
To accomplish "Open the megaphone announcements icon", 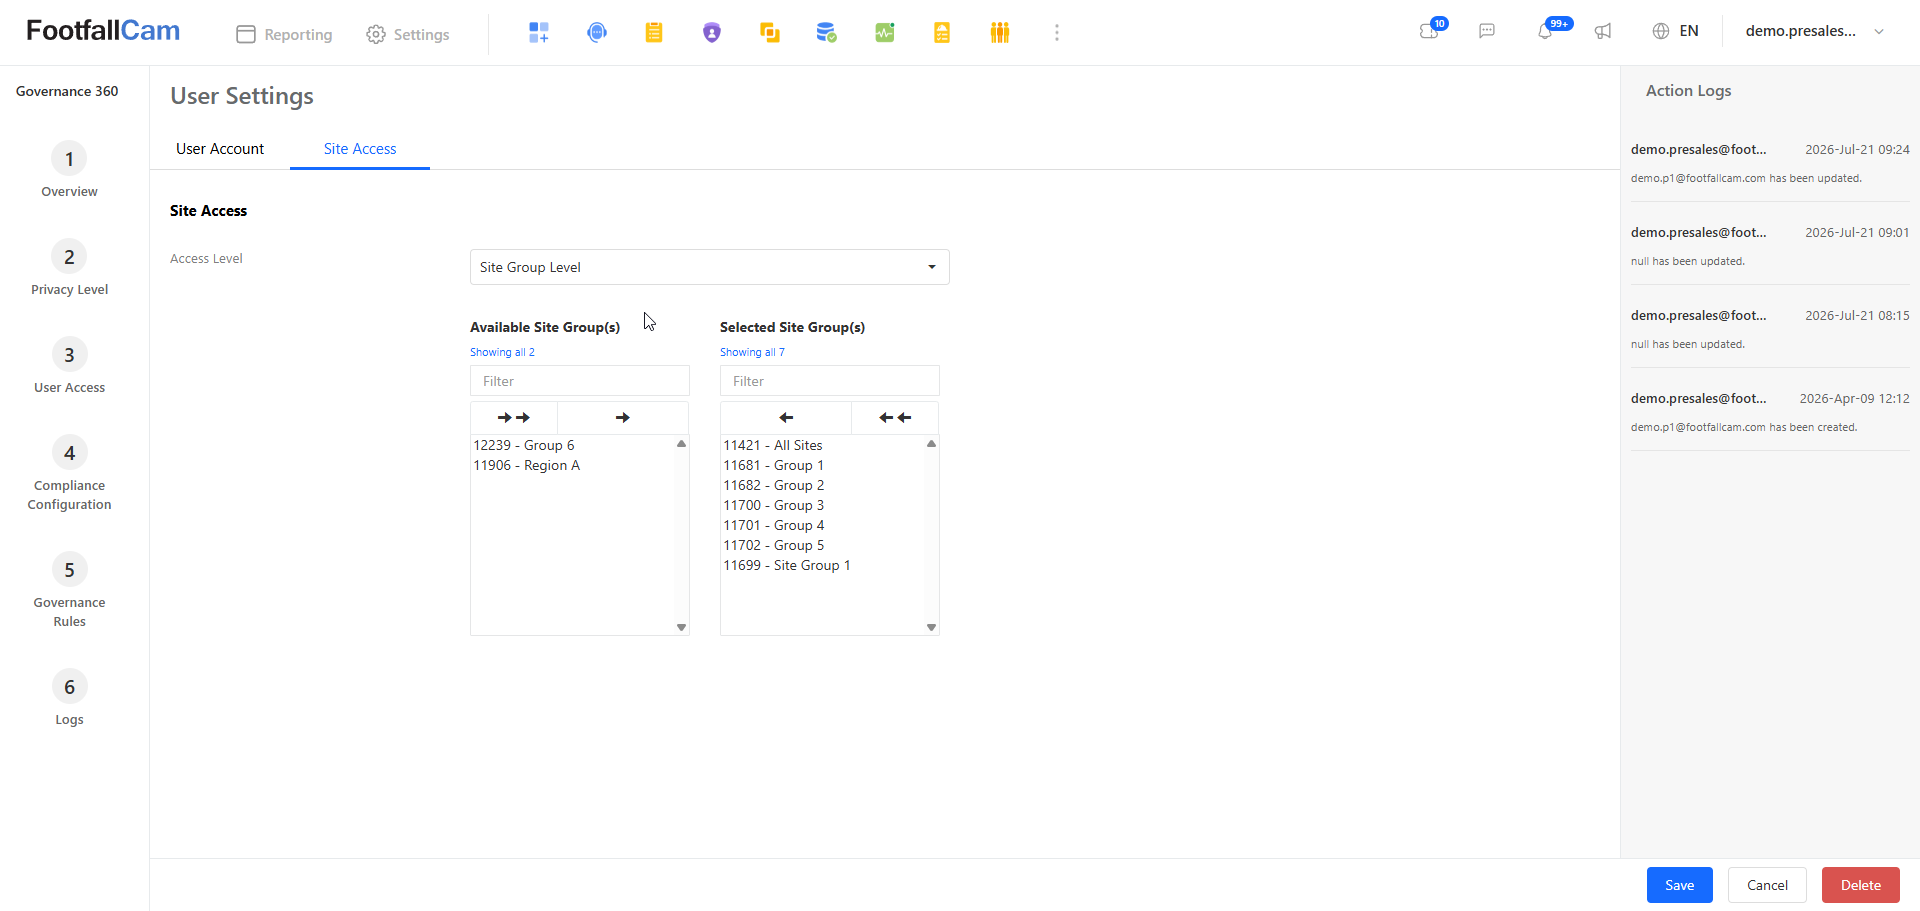I will coord(1603,31).
